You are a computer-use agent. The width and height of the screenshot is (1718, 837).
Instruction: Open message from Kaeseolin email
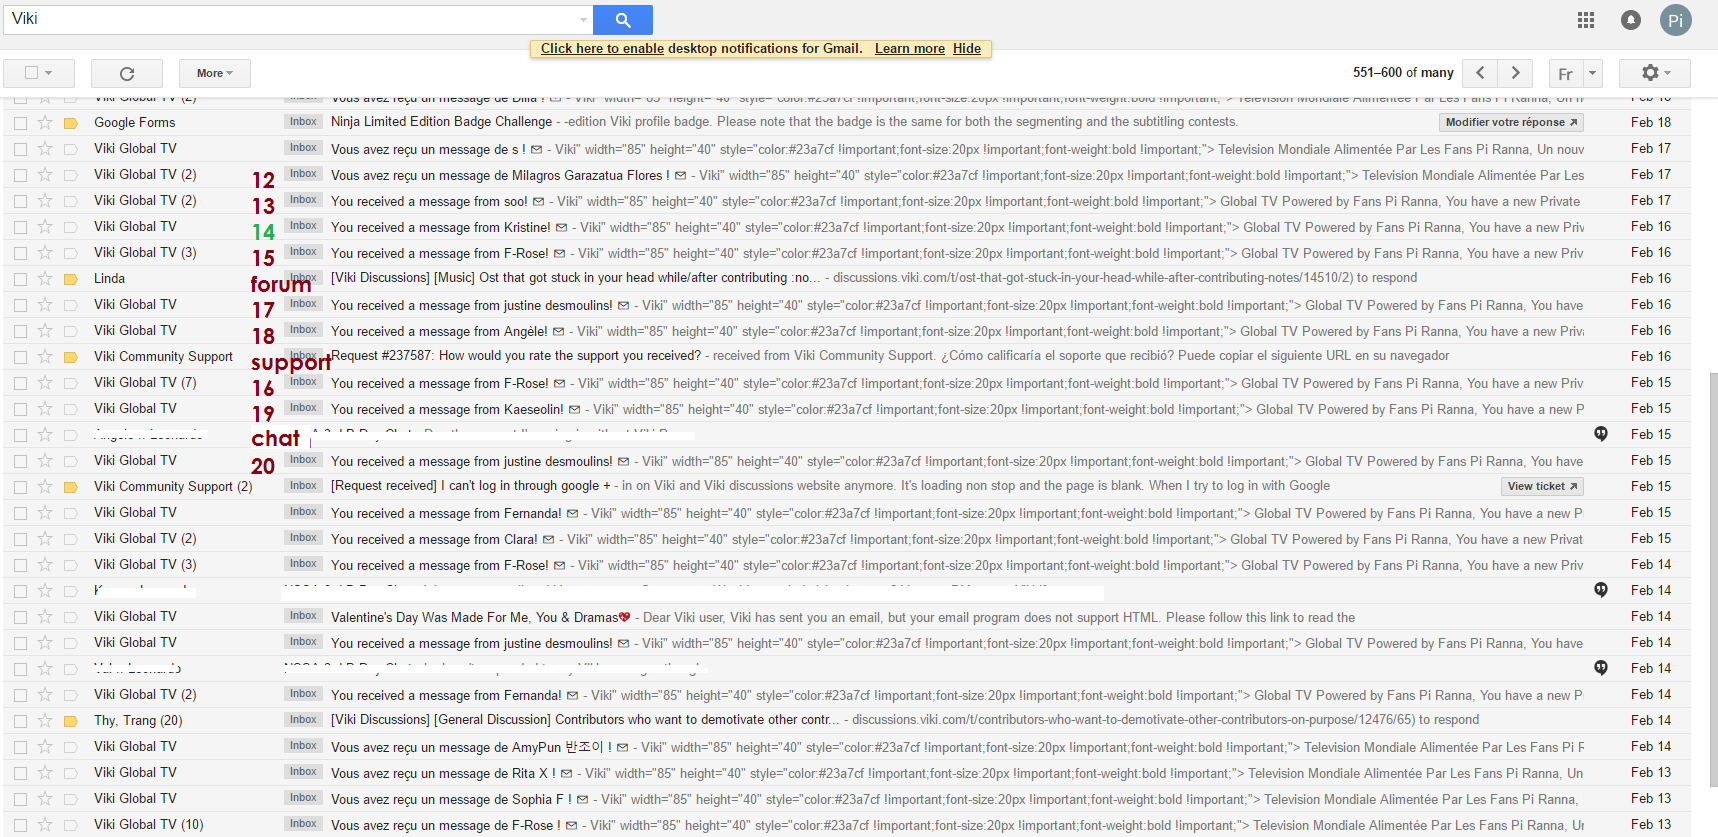pos(448,409)
